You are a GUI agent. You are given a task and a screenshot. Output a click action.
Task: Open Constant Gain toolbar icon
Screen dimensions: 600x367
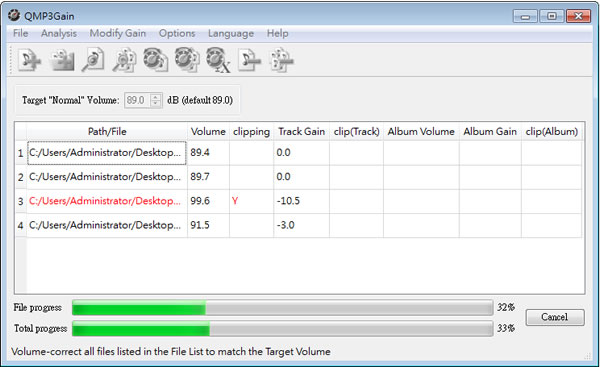(218, 60)
